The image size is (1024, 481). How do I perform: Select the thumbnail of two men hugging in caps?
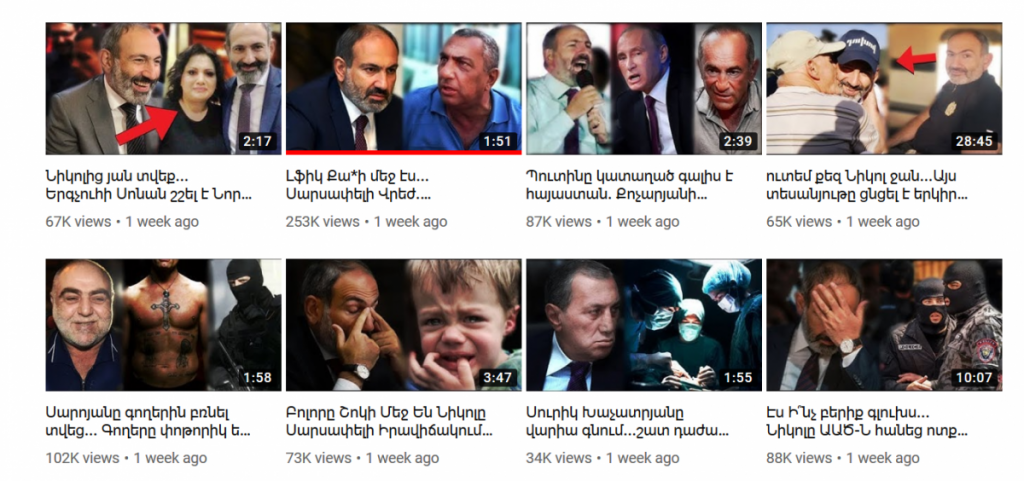(x=884, y=88)
